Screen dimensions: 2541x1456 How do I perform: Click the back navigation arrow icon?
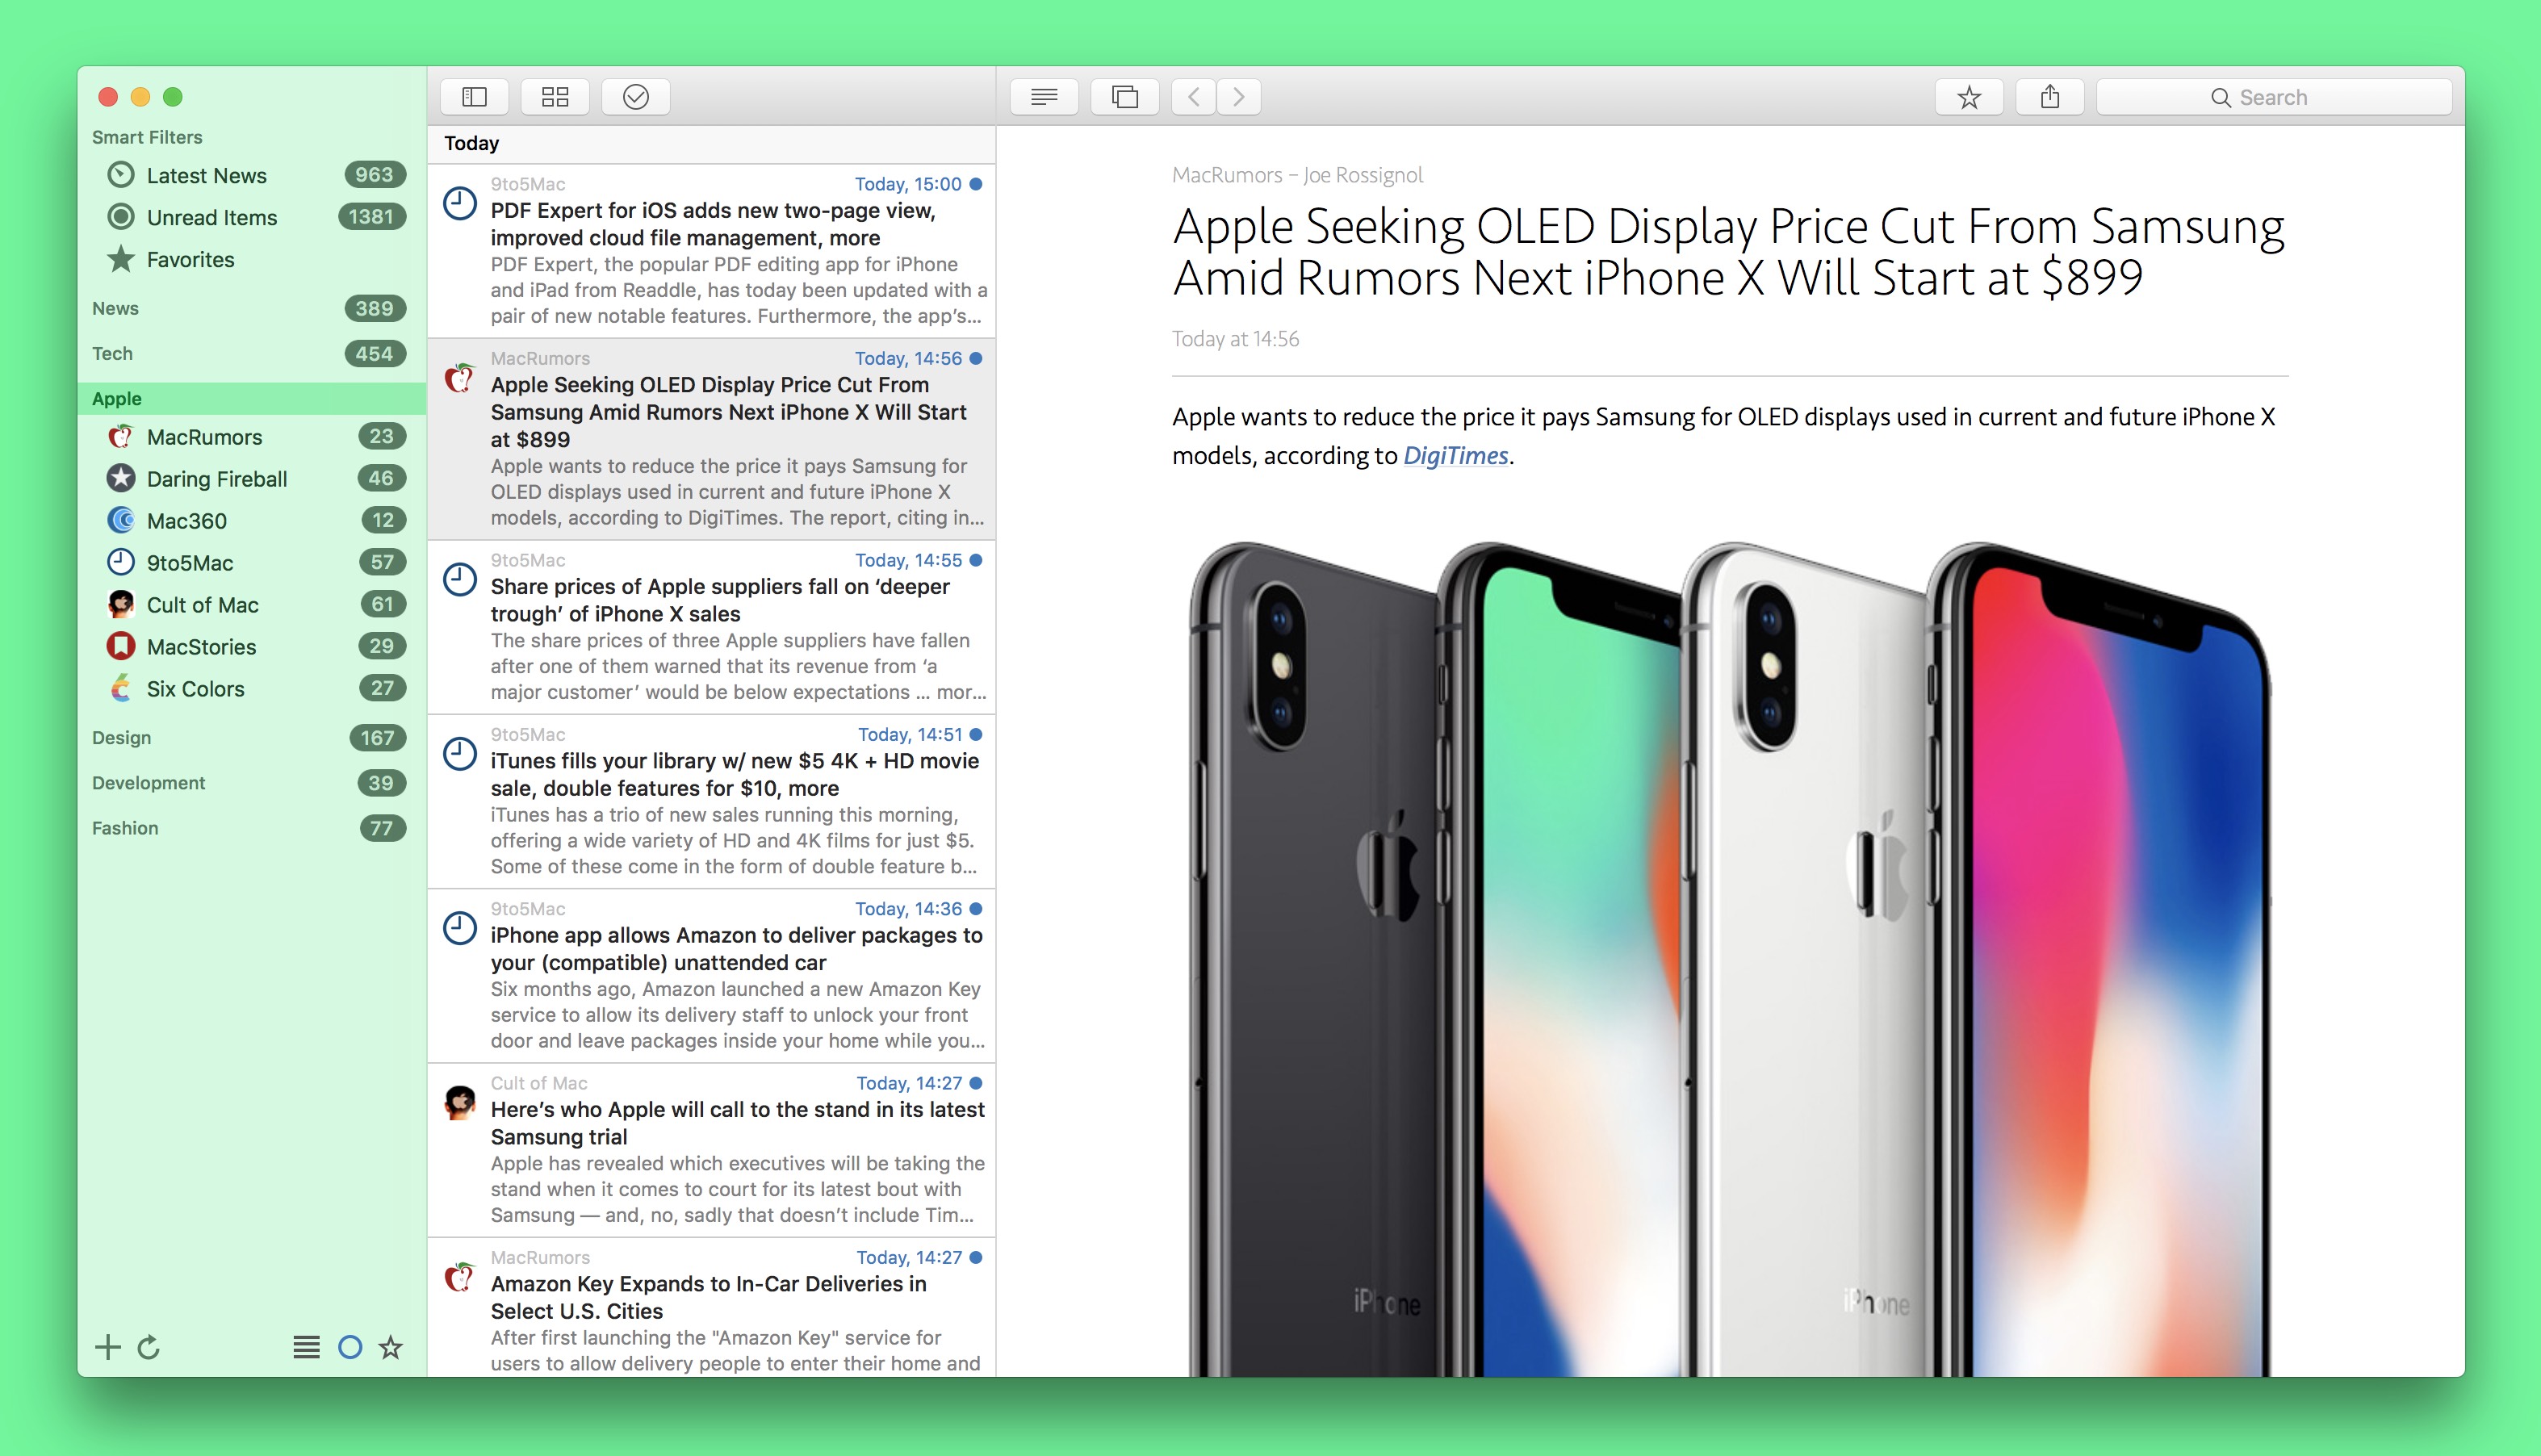1194,98
